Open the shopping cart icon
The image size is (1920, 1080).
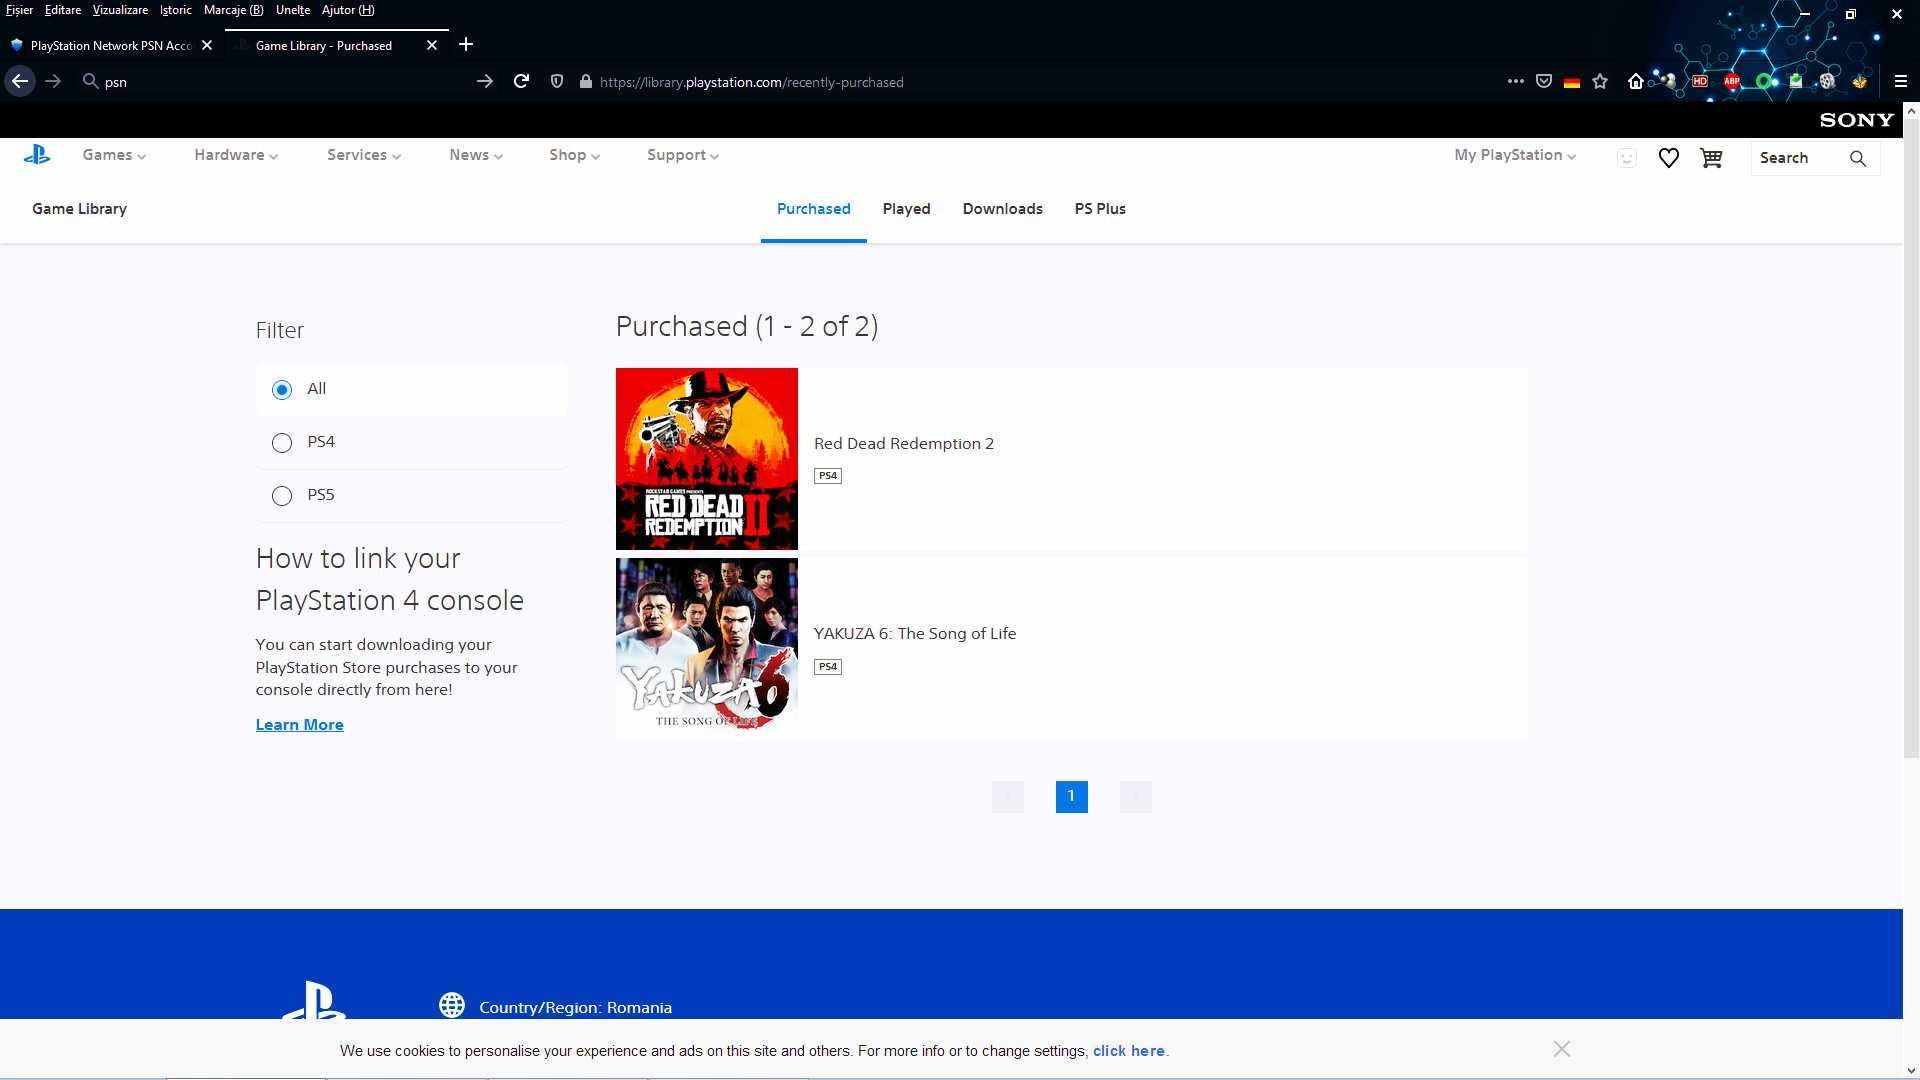coord(1711,158)
